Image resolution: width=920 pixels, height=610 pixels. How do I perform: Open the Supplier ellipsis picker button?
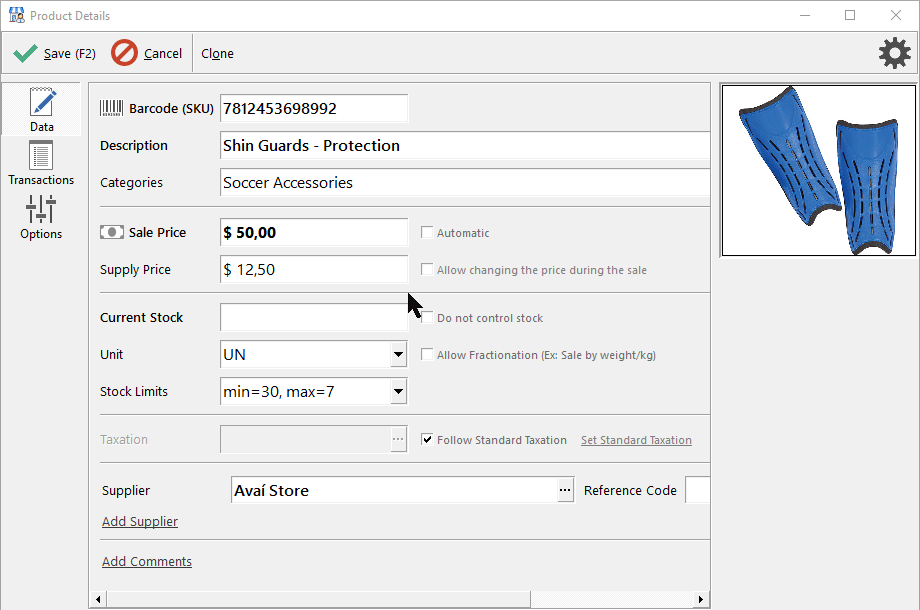565,490
